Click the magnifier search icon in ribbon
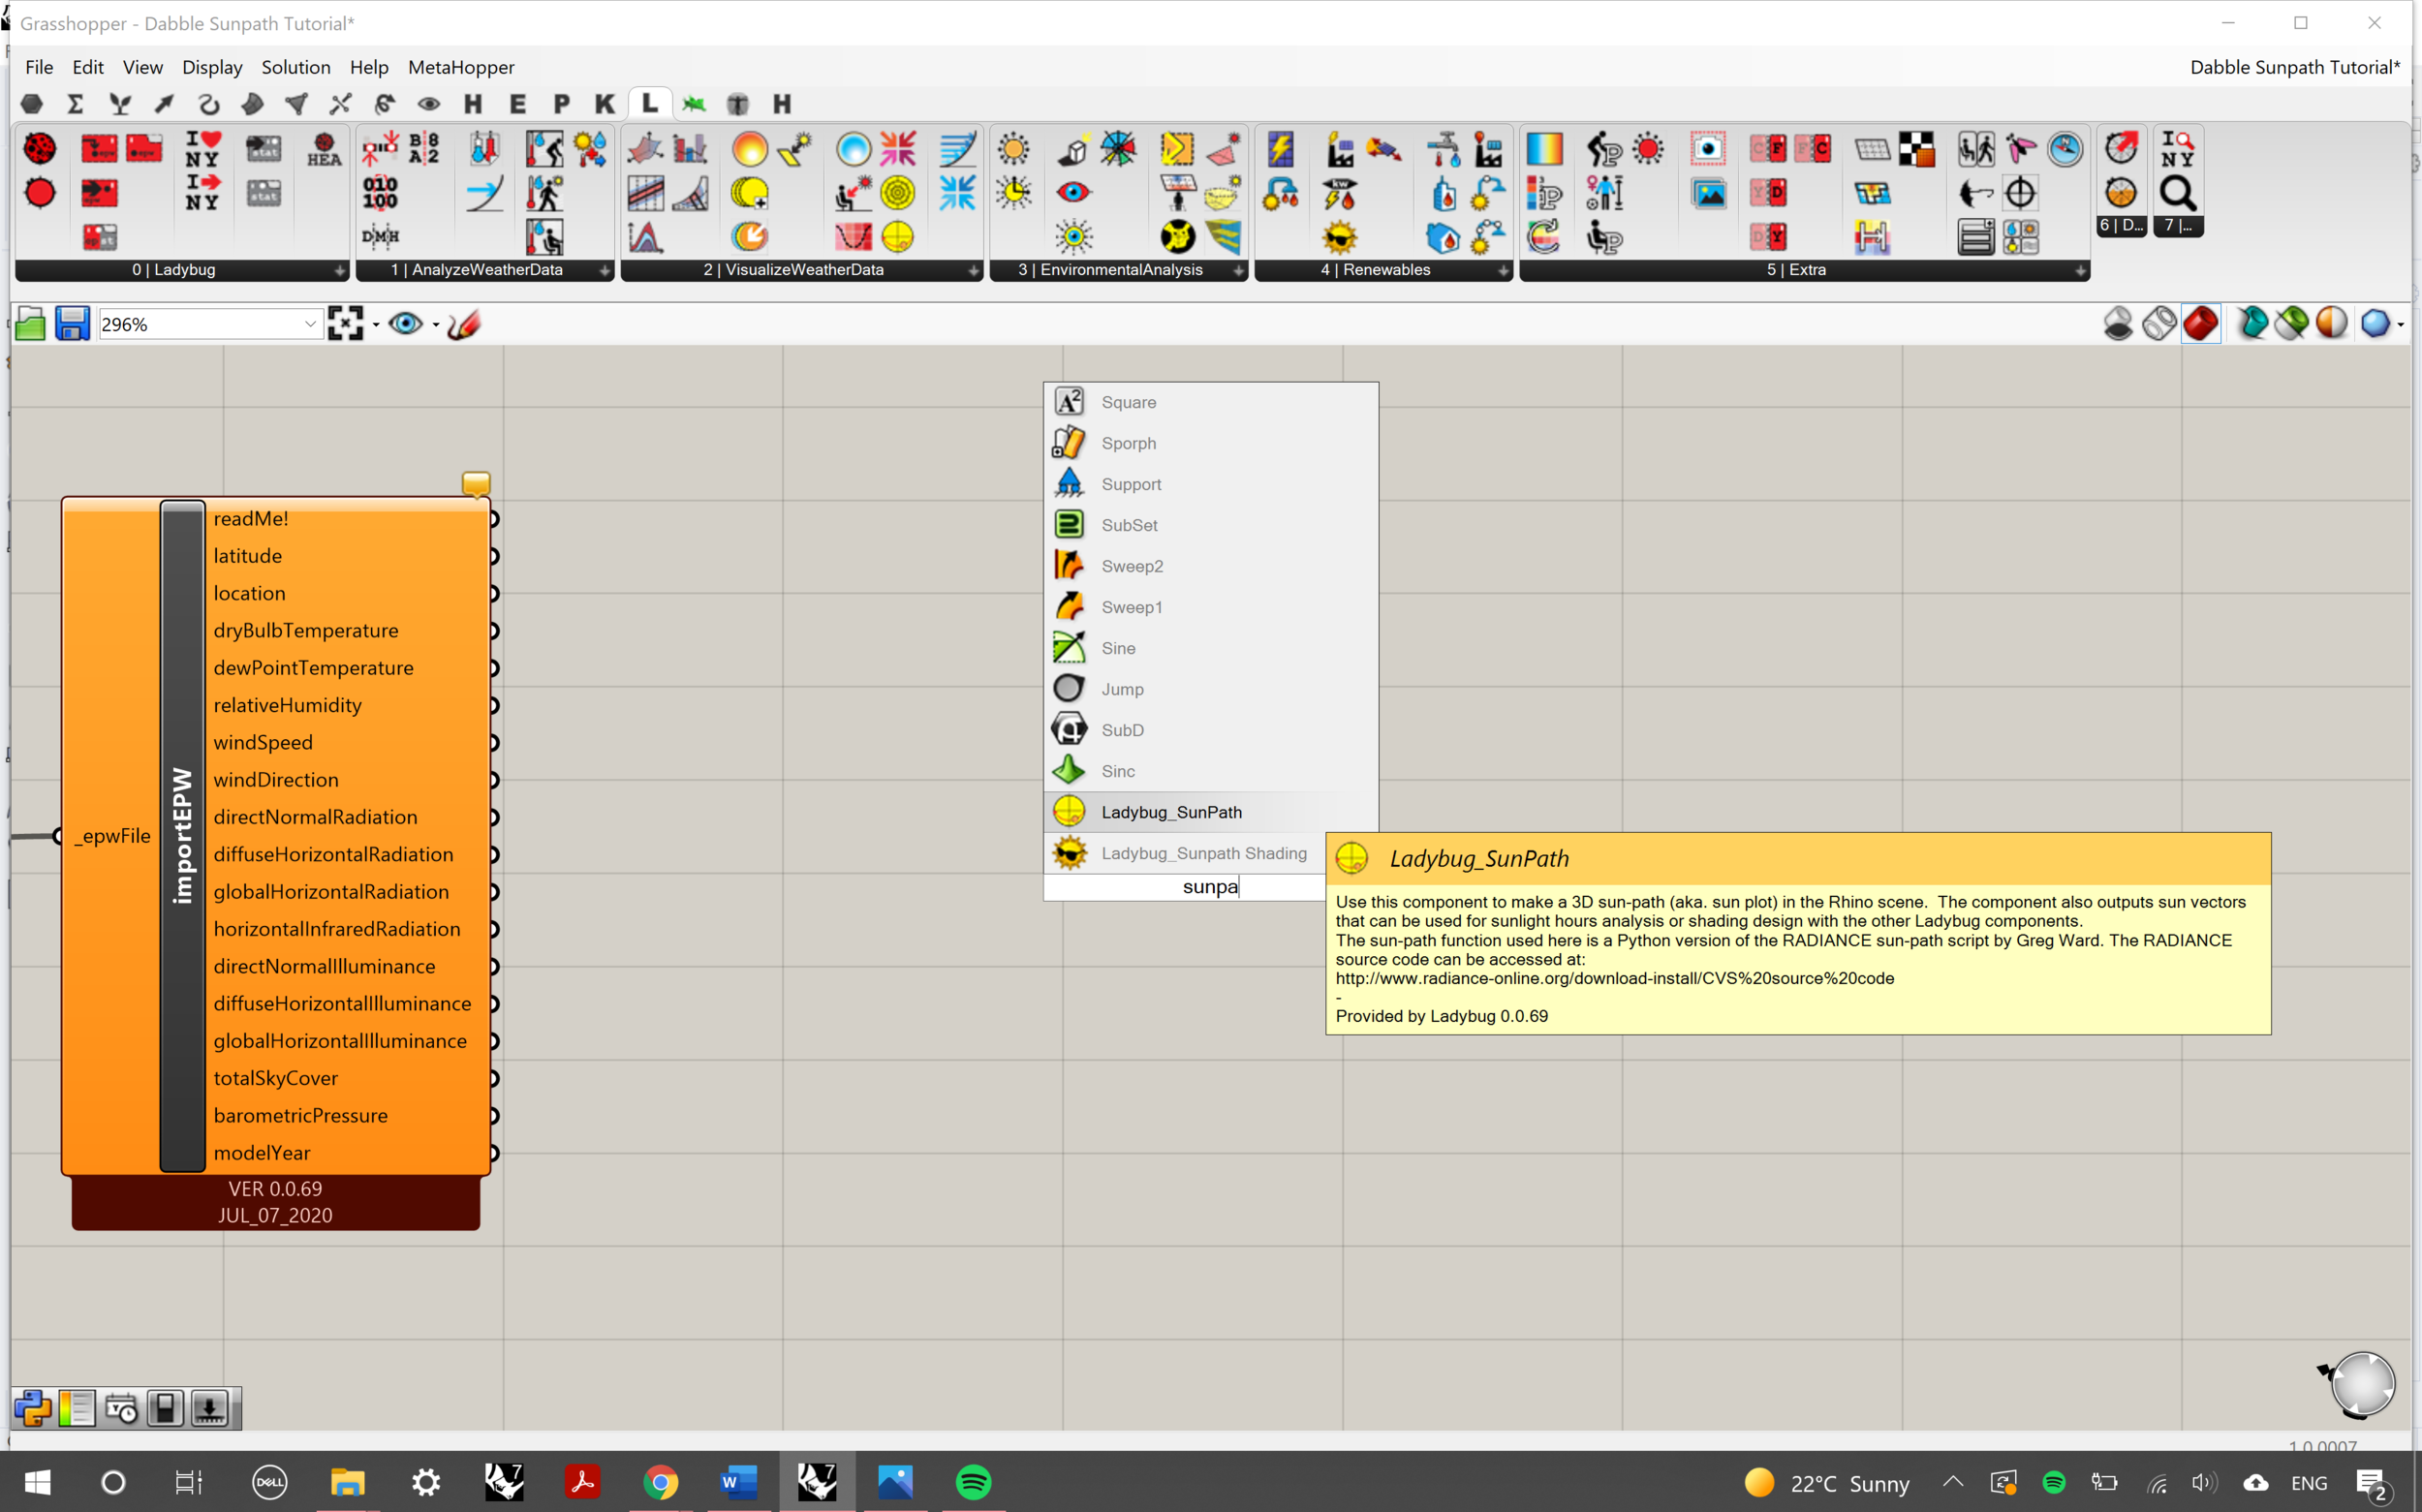Image resolution: width=2422 pixels, height=1512 pixels. click(x=2177, y=193)
